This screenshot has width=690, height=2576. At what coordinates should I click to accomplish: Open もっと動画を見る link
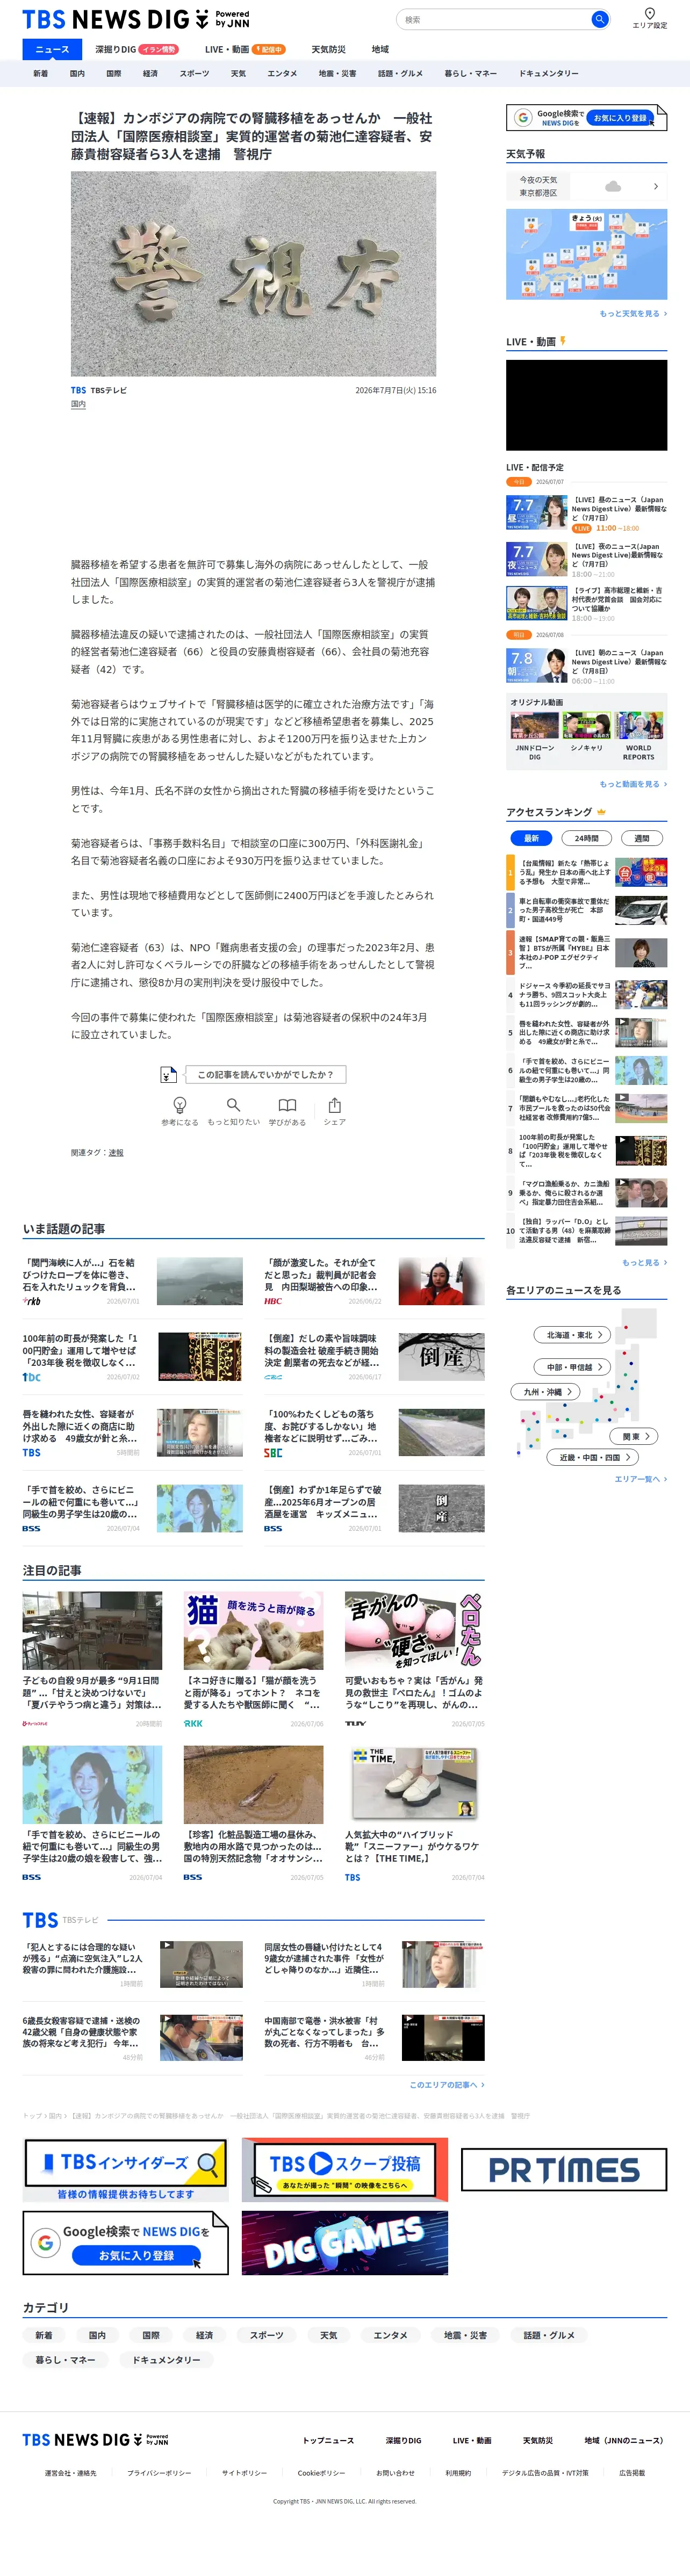[633, 784]
